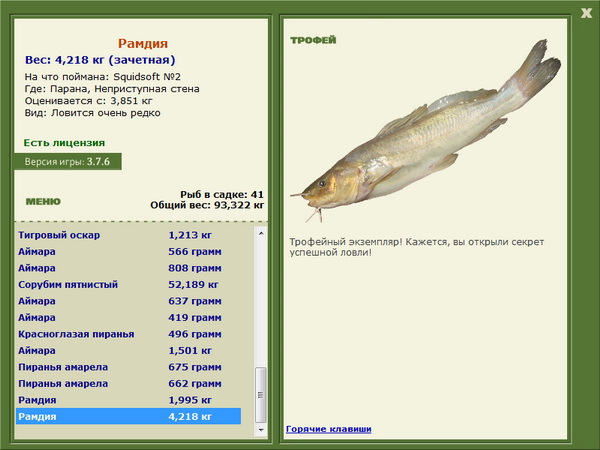Click the scrollbar down arrow in the fish list
Viewport: 600px width, 450px height.
[x=261, y=430]
